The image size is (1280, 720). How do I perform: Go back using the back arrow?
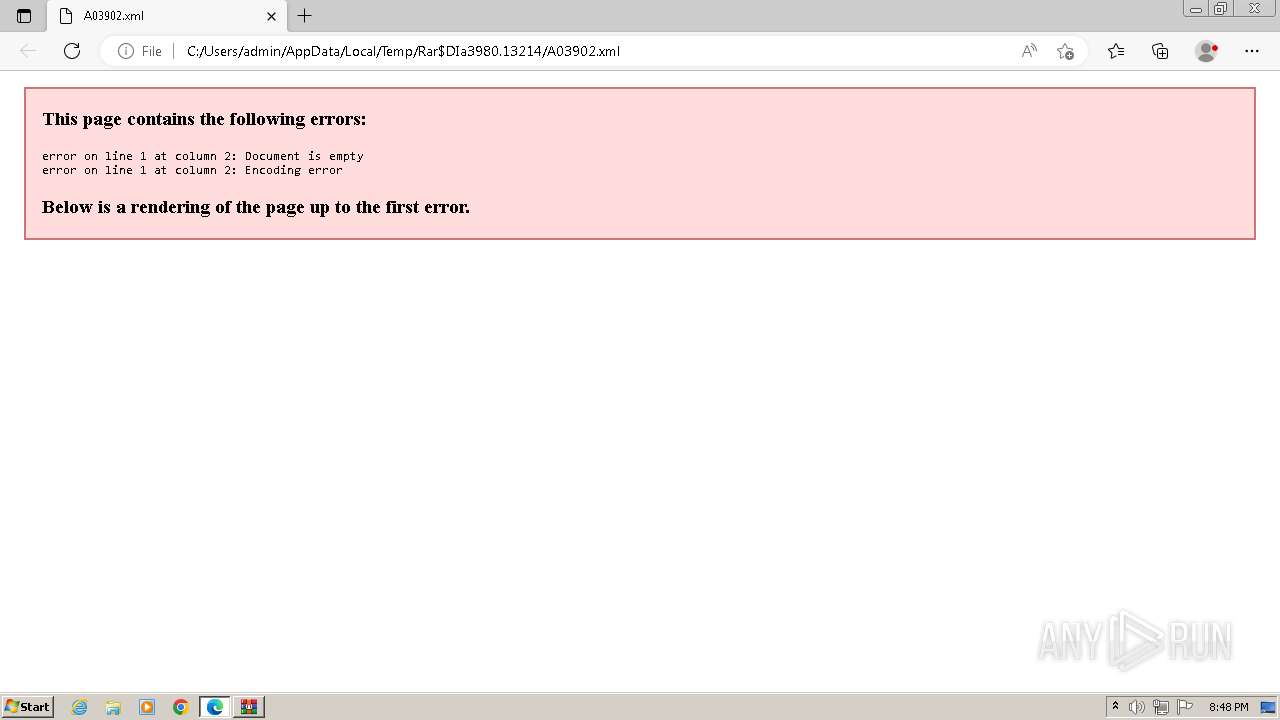[28, 51]
